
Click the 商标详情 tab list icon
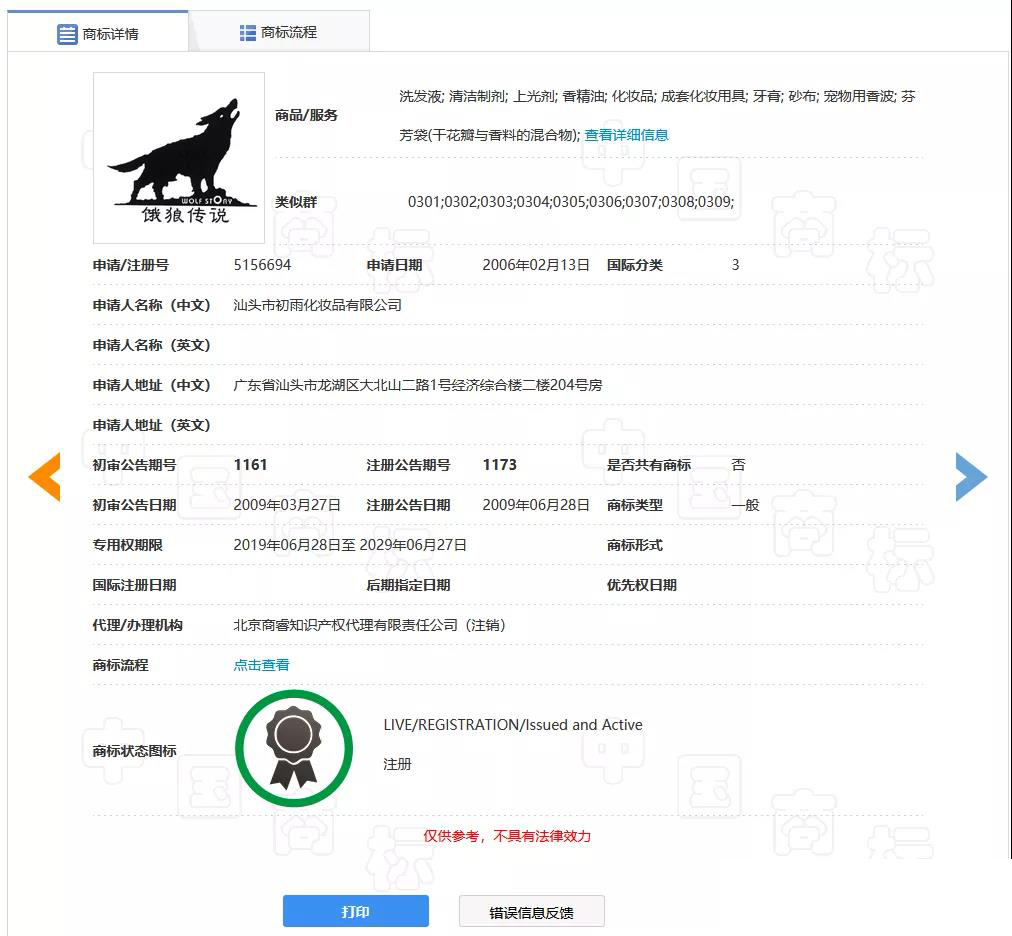tap(67, 34)
